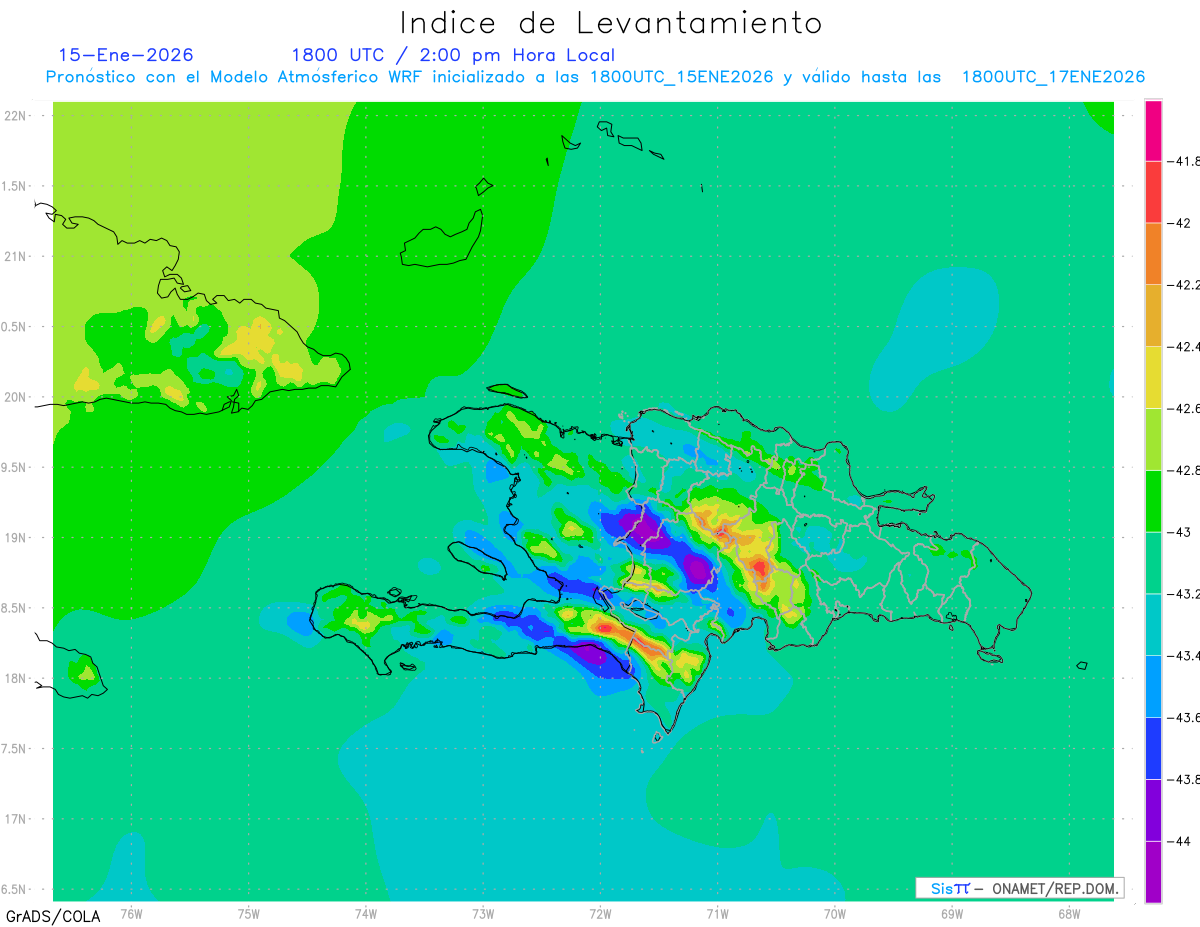The image size is (1200, 927).
Task: Click the longitude label '76W'
Action: (131, 913)
